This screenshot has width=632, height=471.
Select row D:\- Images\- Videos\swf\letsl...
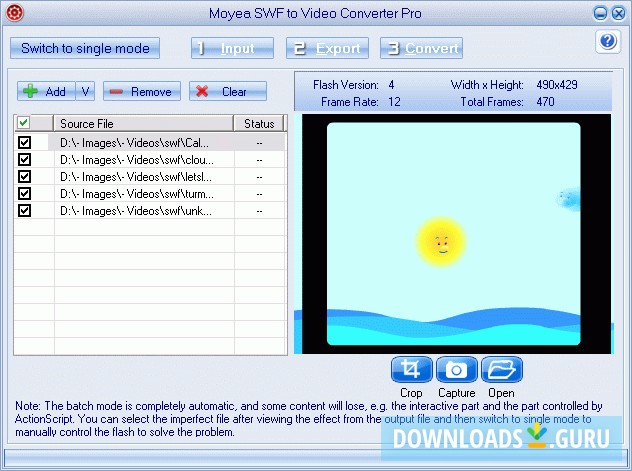pyautogui.click(x=150, y=176)
